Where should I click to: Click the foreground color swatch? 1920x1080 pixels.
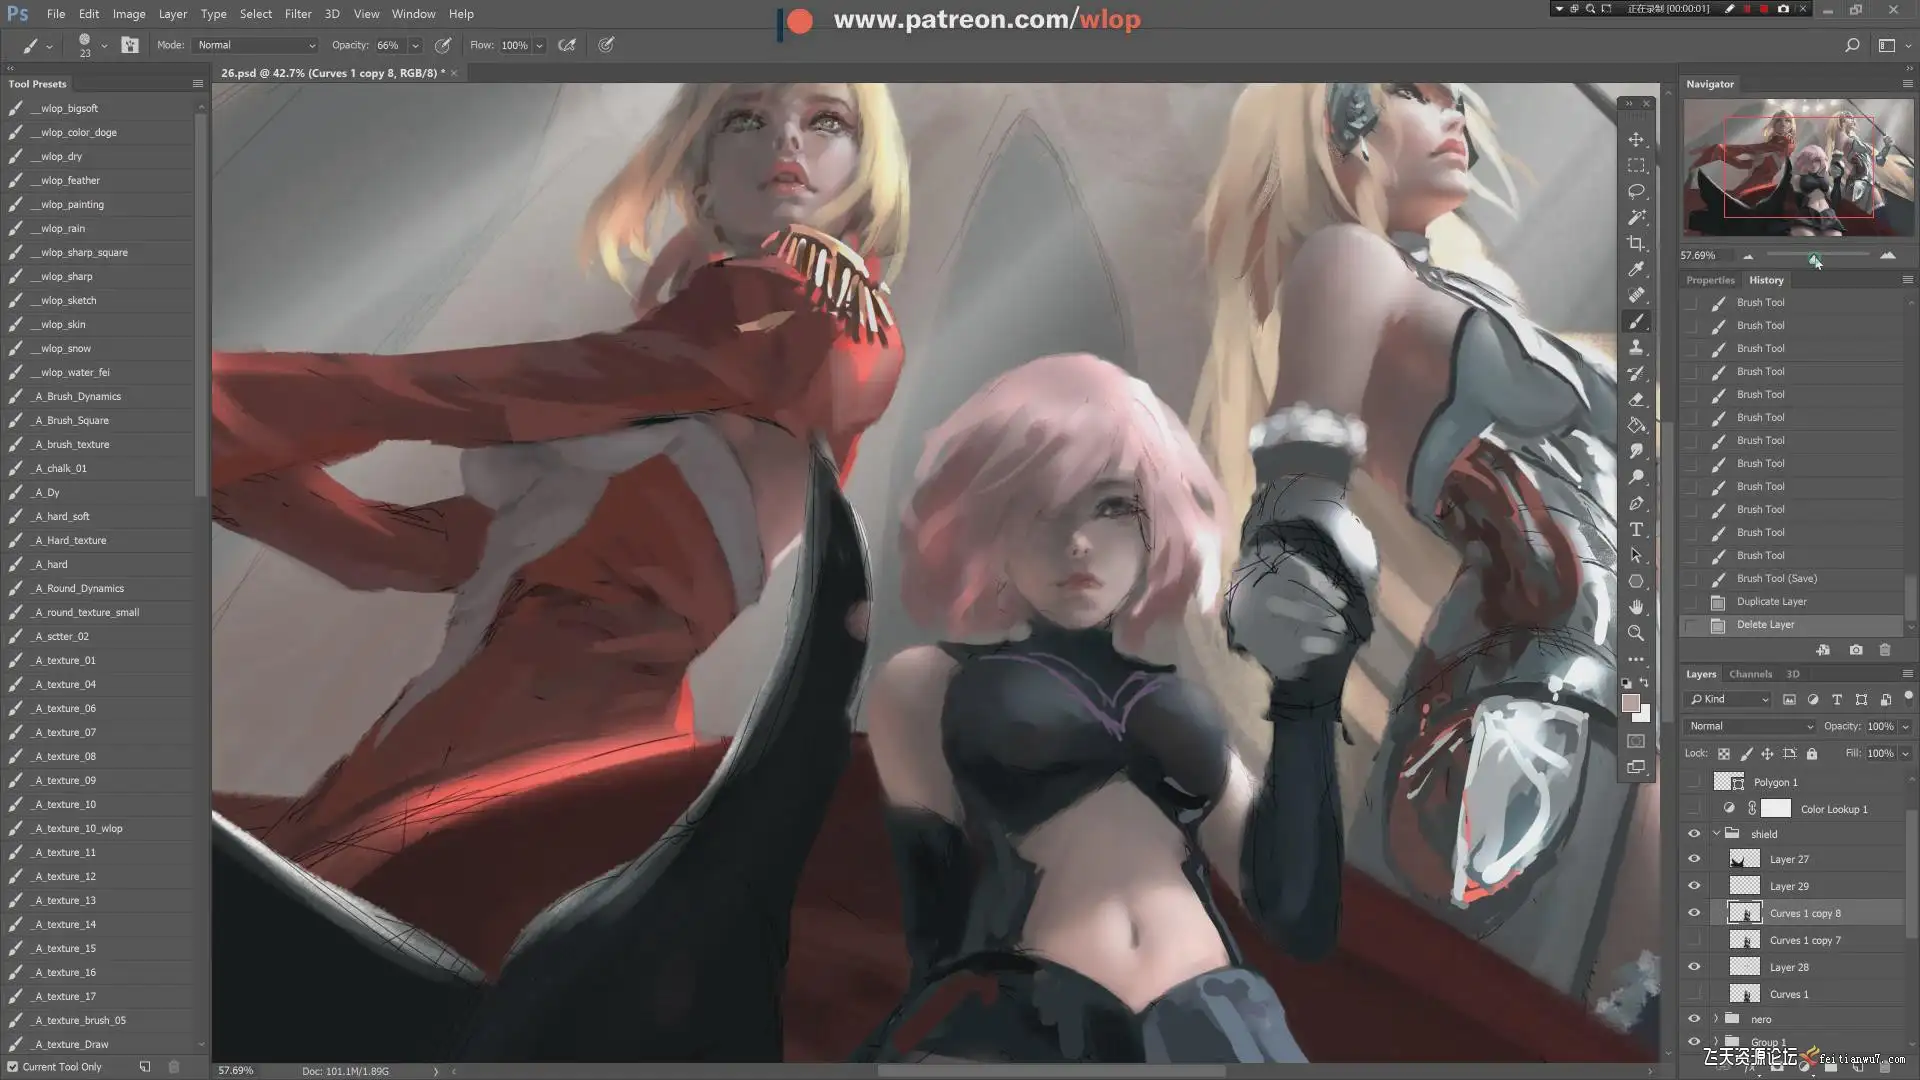[x=1630, y=703]
